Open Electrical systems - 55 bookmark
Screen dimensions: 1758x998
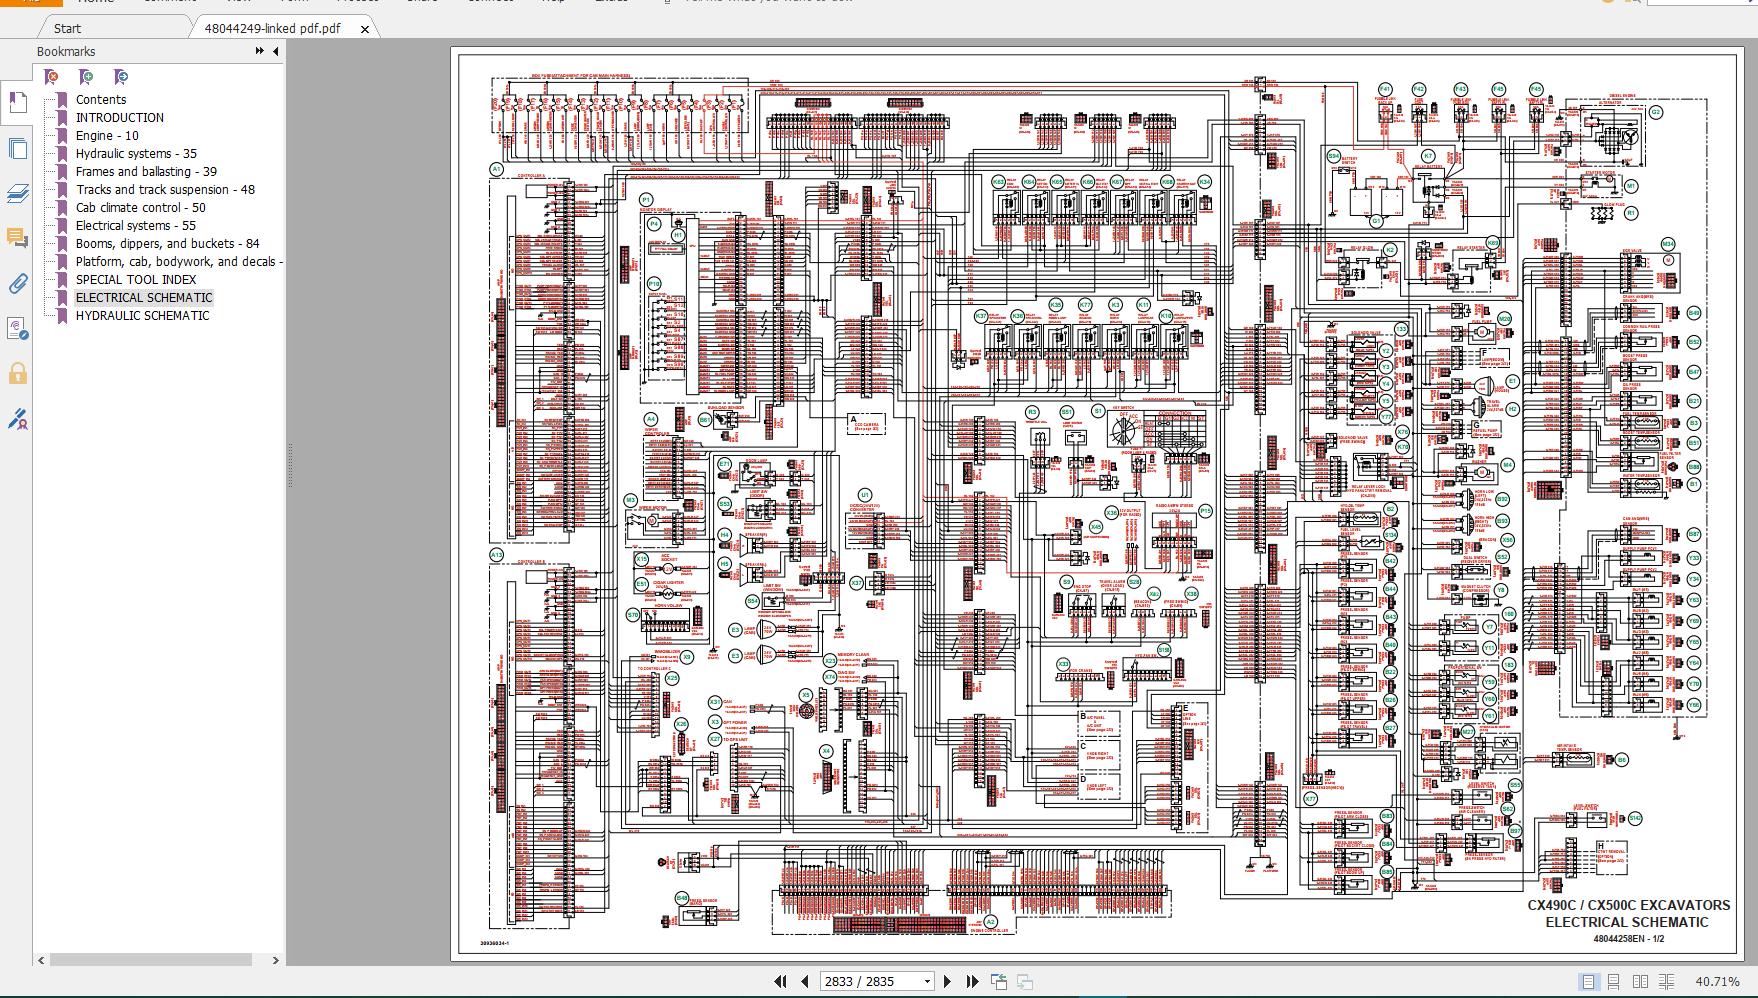[136, 225]
